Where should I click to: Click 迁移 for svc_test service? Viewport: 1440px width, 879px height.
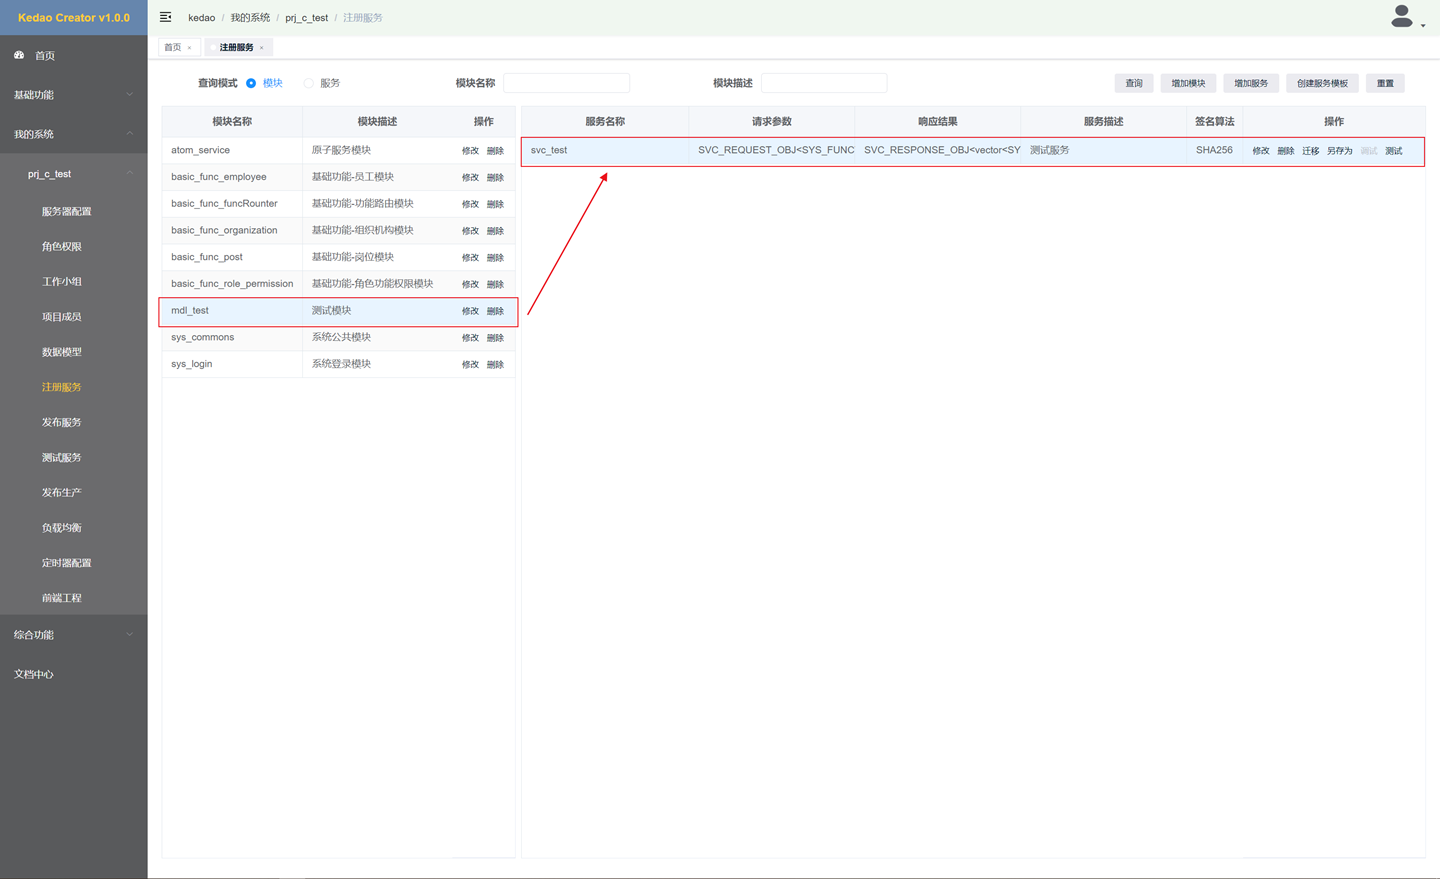pos(1311,151)
